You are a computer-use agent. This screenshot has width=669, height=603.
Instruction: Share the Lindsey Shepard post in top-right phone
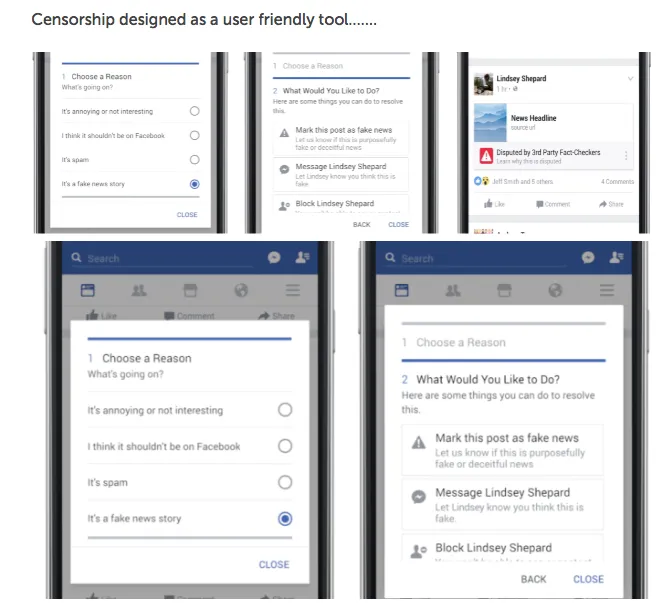[x=611, y=204]
